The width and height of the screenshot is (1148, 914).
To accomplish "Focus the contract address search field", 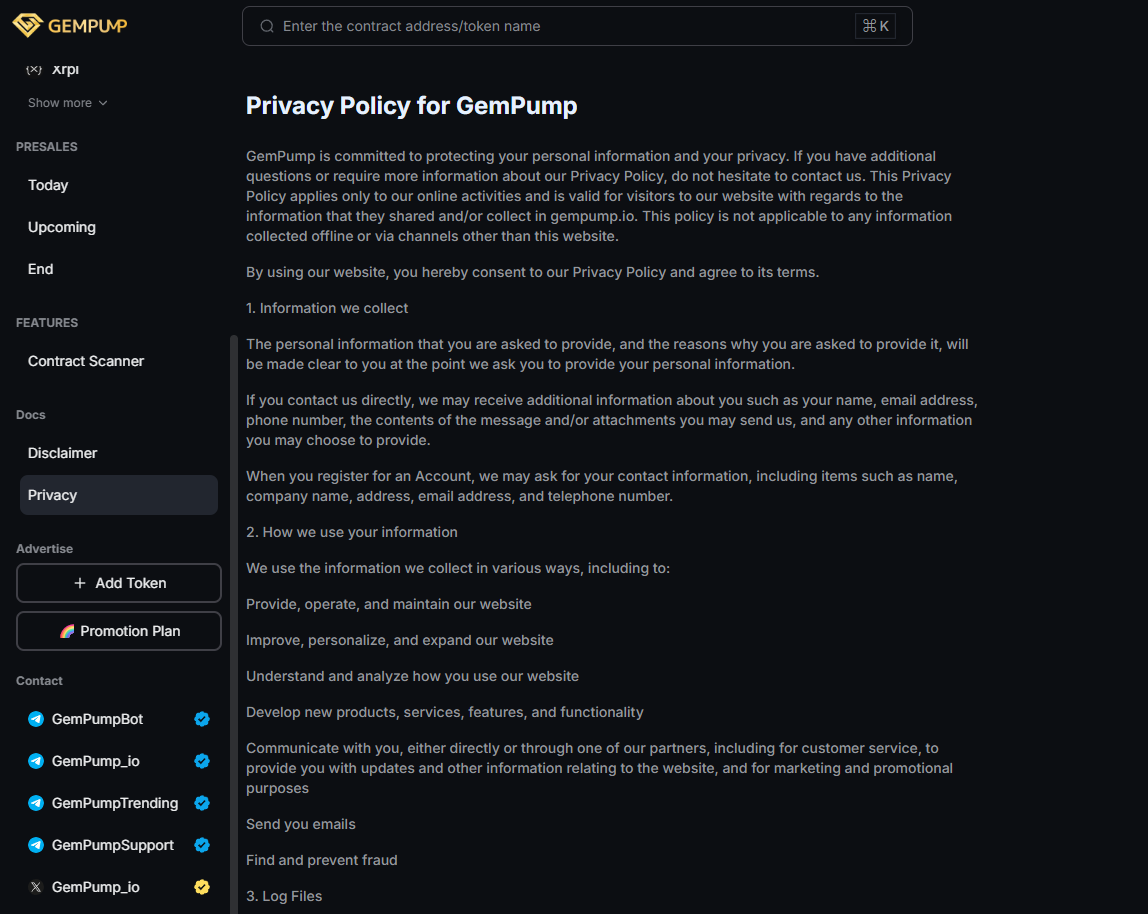I will point(560,27).
